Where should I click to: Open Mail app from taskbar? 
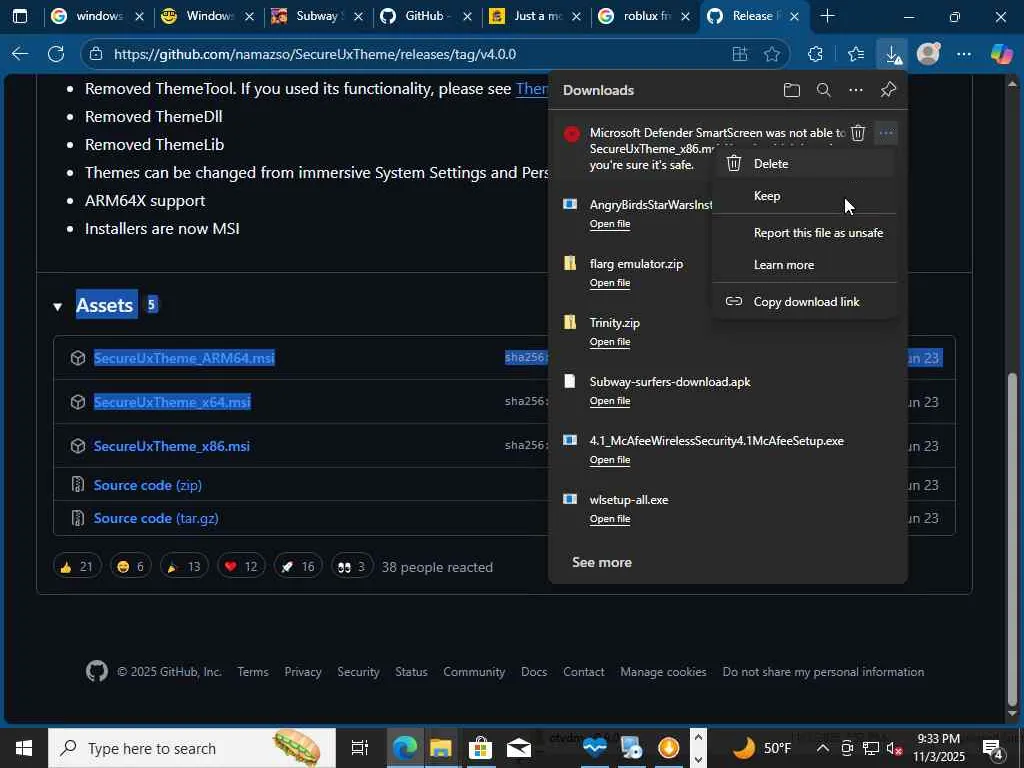[519, 748]
